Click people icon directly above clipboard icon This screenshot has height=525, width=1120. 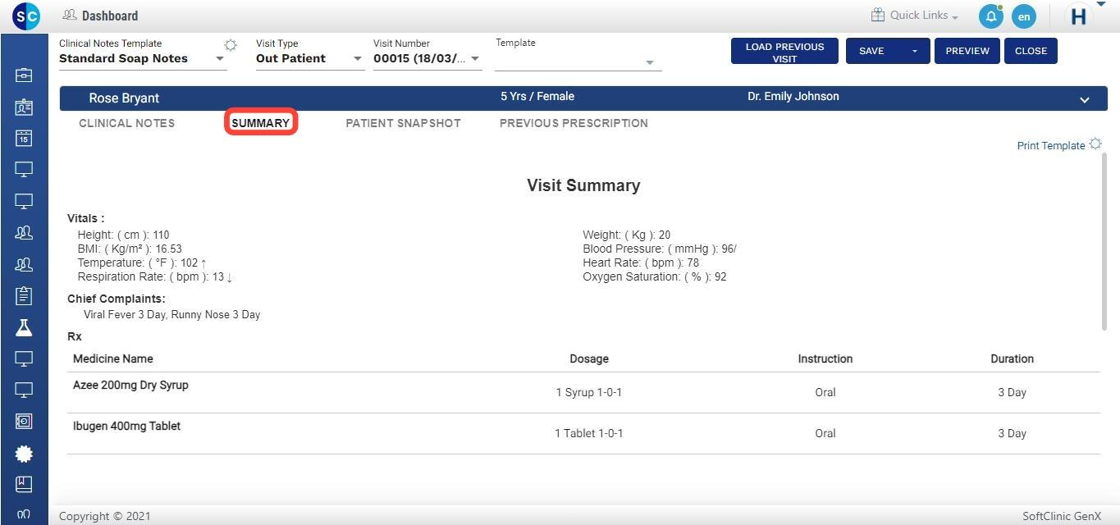(x=24, y=264)
